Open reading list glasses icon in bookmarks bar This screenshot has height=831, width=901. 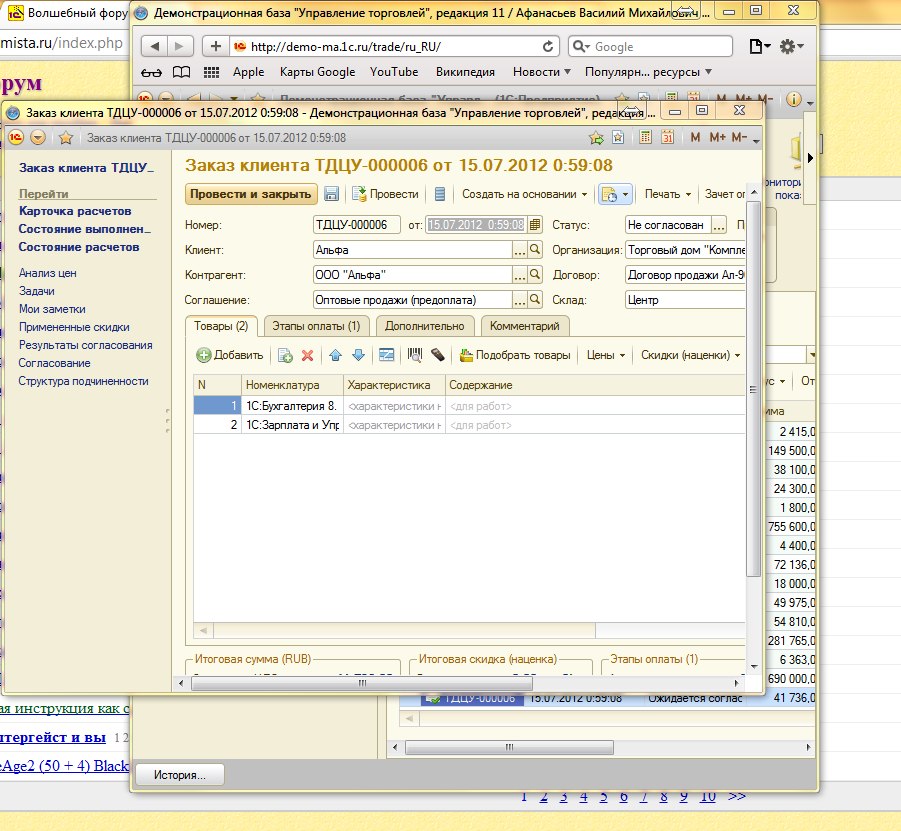point(151,72)
